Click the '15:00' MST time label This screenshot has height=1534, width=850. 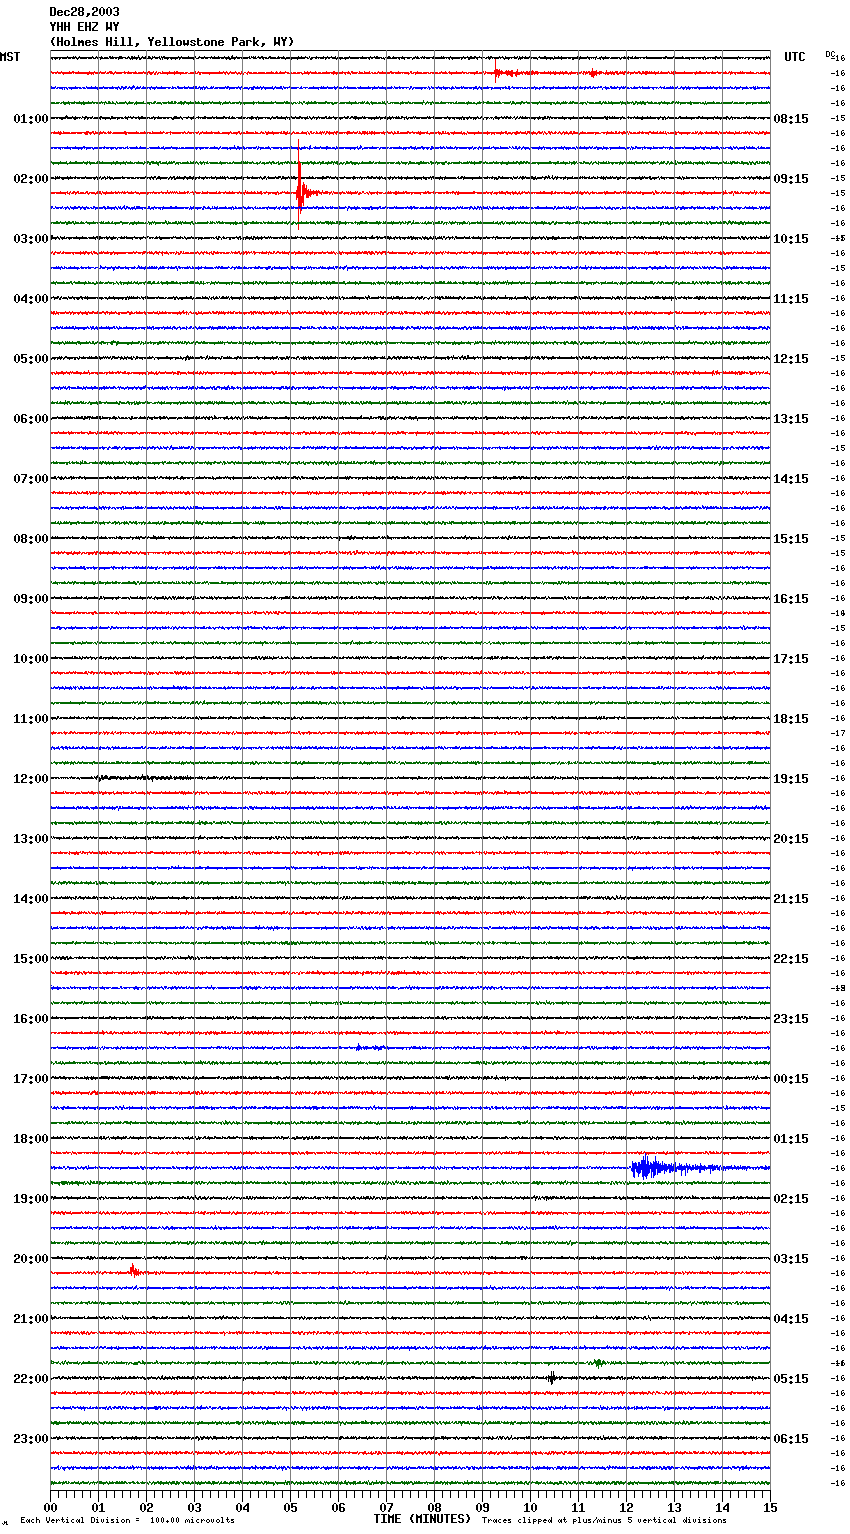point(31,959)
